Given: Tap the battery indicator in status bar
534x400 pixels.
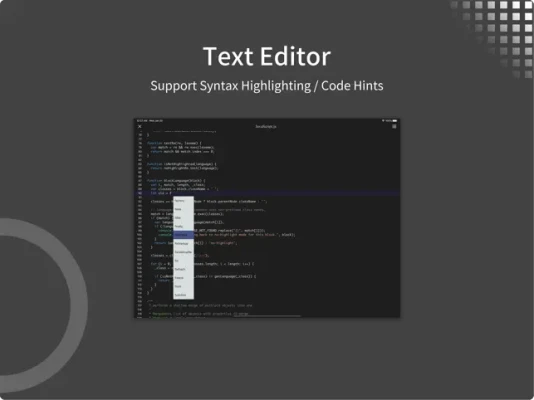Looking at the screenshot, I should pyautogui.click(x=394, y=121).
